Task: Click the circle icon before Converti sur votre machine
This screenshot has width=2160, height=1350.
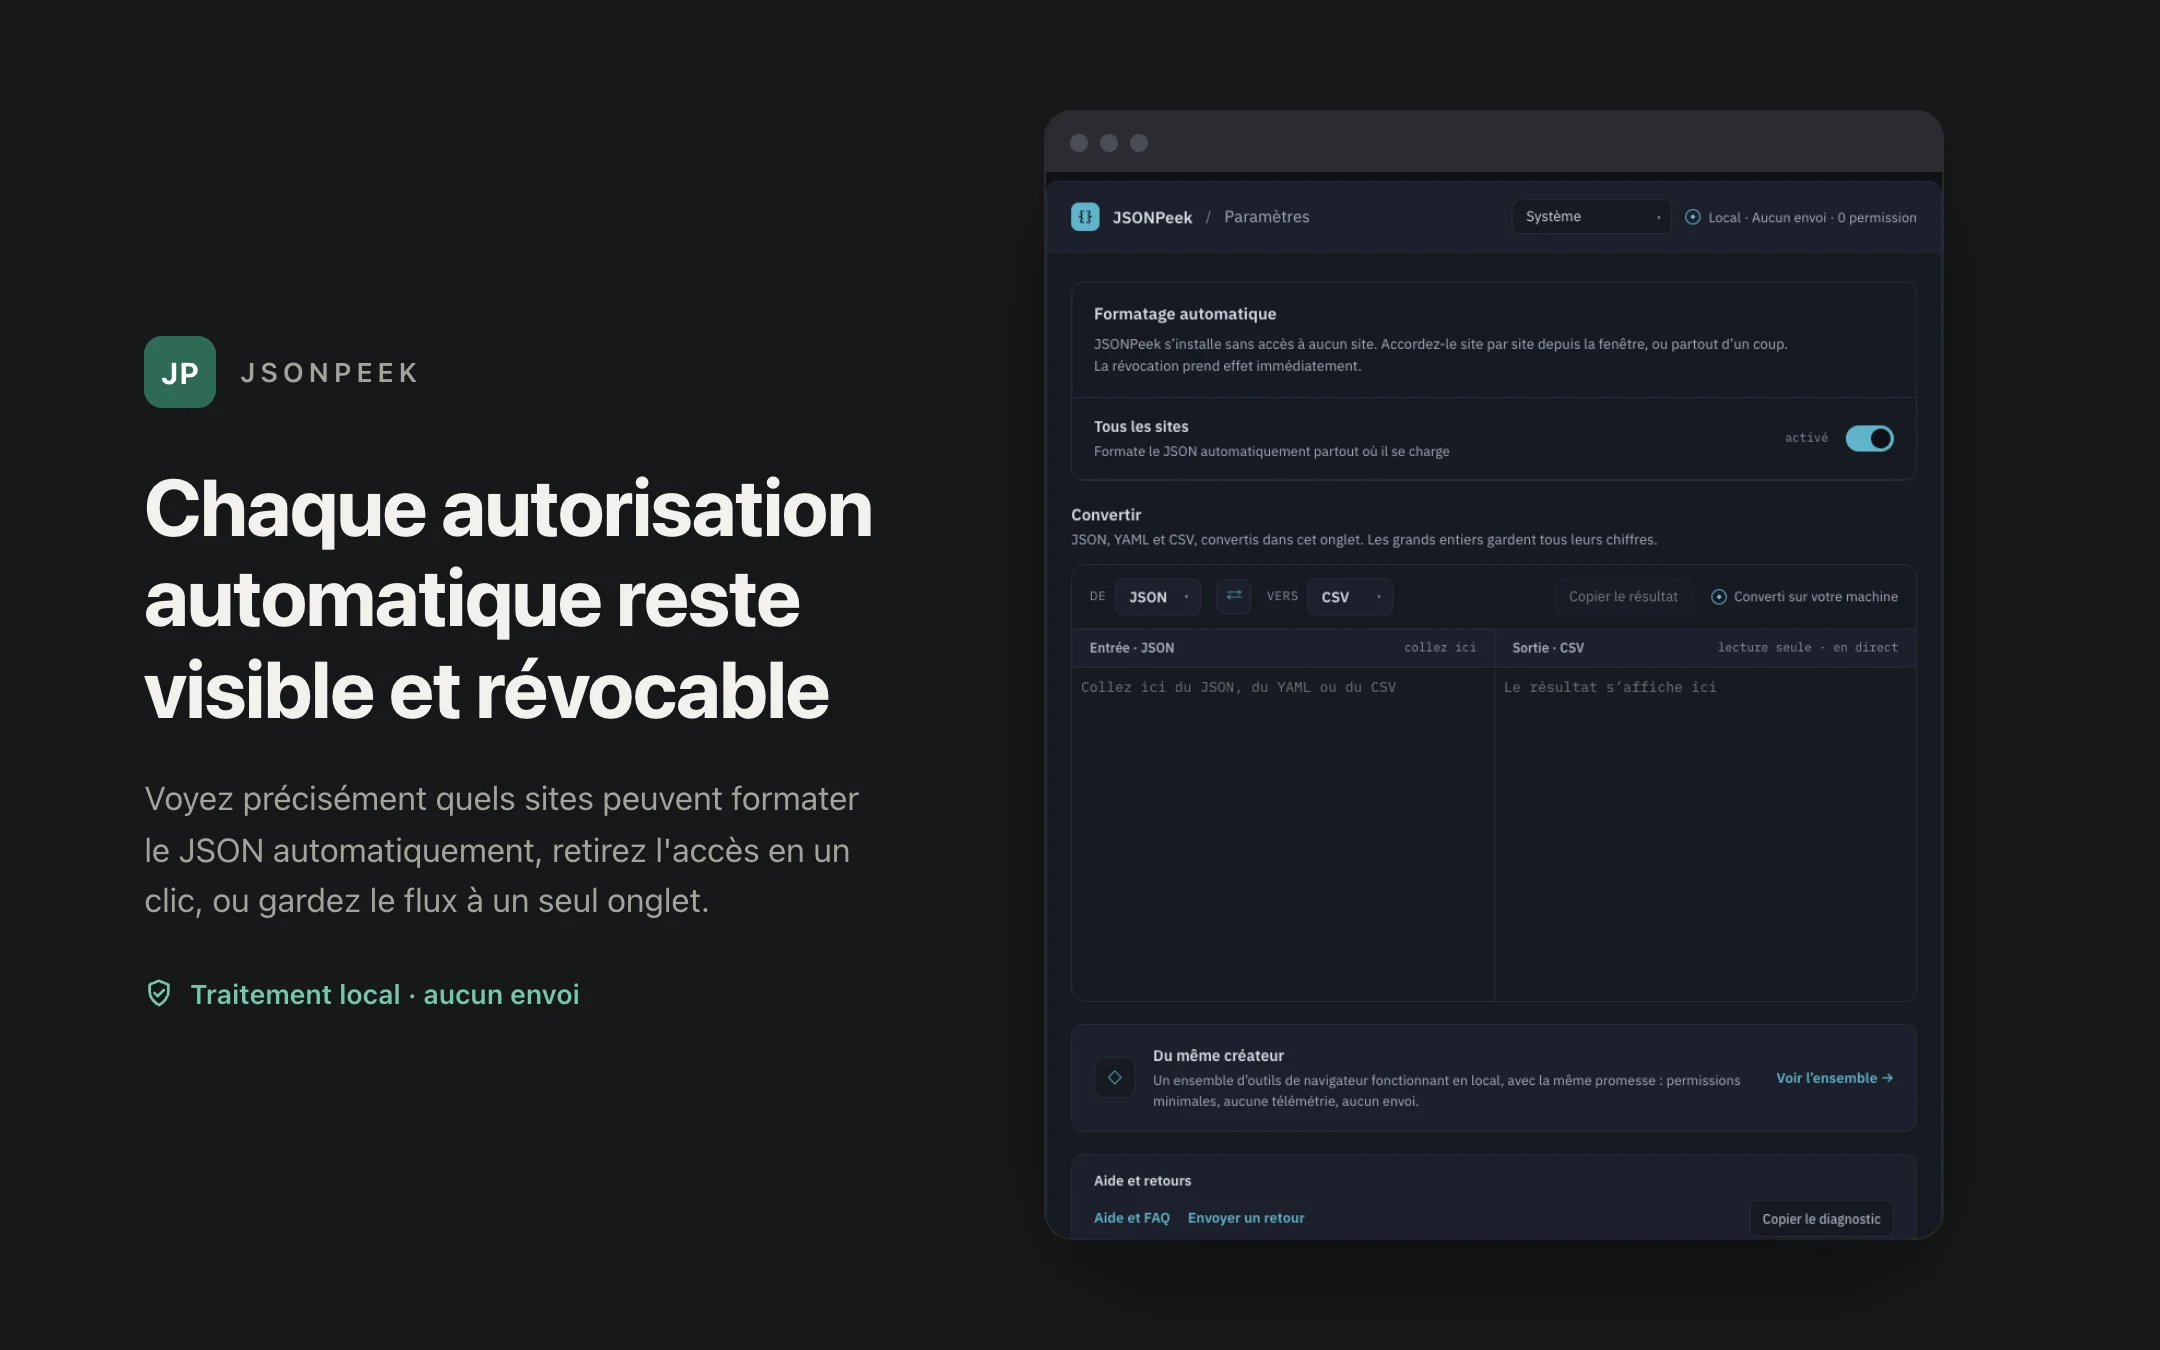Action: (1719, 597)
